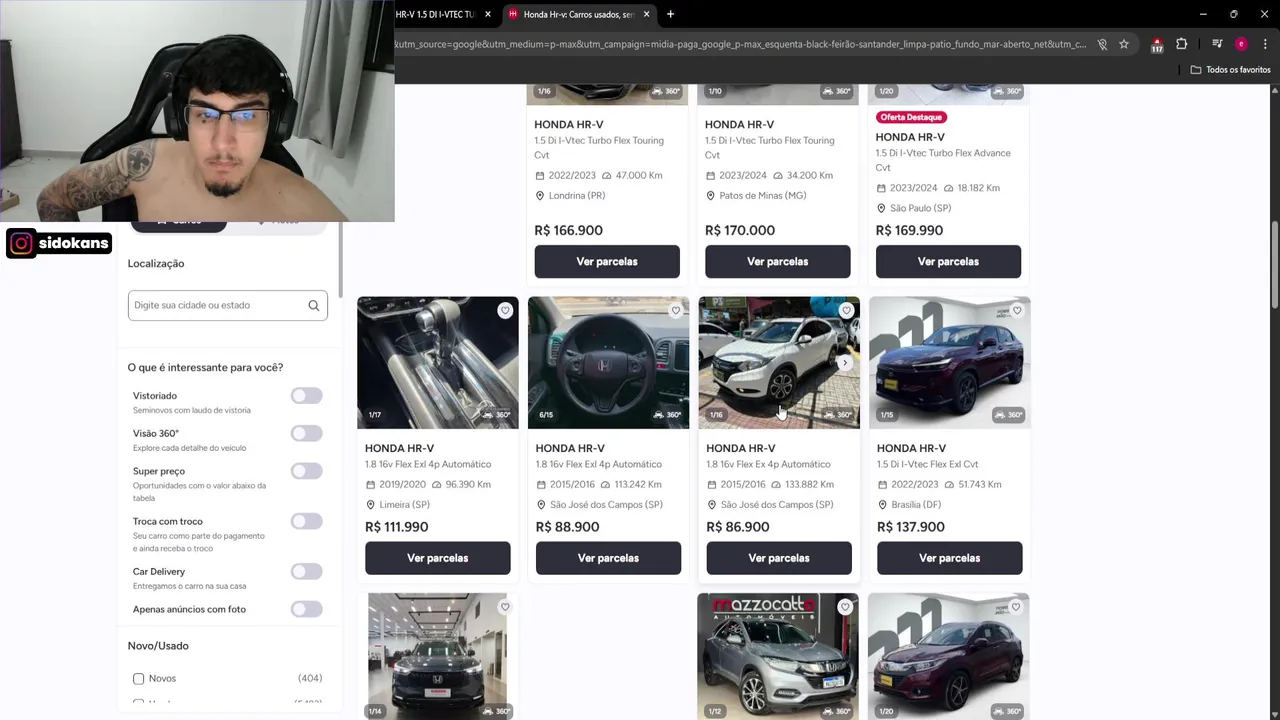Open Chrome profile avatar
This screenshot has height=720, width=1280.
click(1241, 44)
